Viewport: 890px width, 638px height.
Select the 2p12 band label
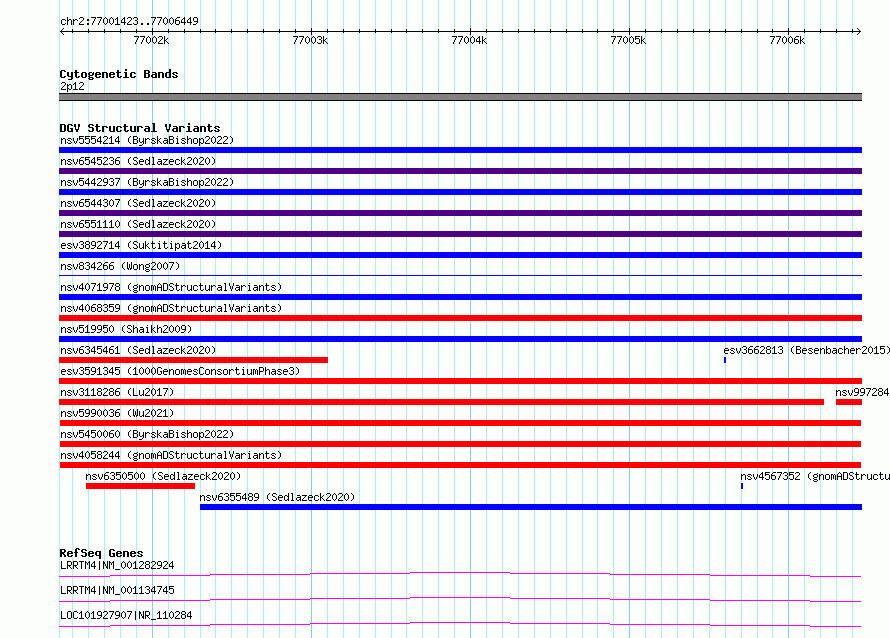72,86
